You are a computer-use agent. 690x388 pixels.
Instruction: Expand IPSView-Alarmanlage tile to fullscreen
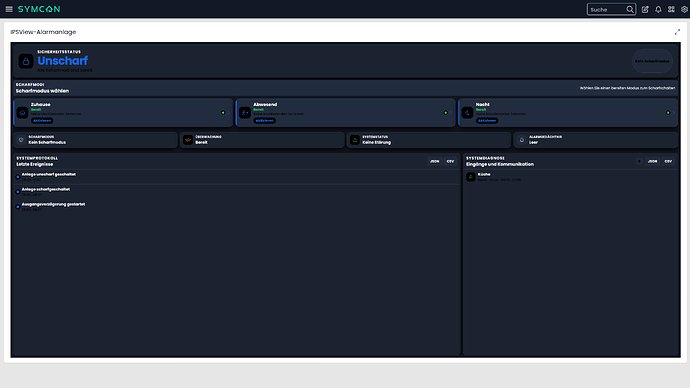677,32
